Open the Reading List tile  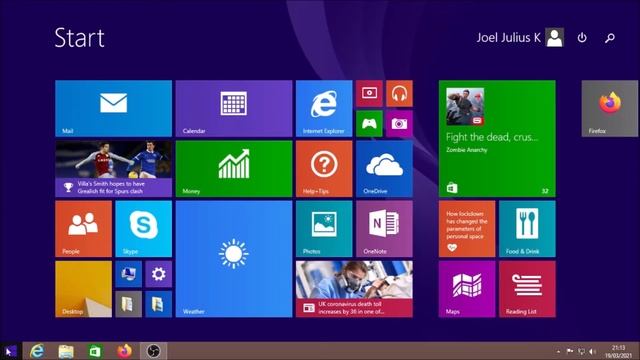tap(527, 289)
